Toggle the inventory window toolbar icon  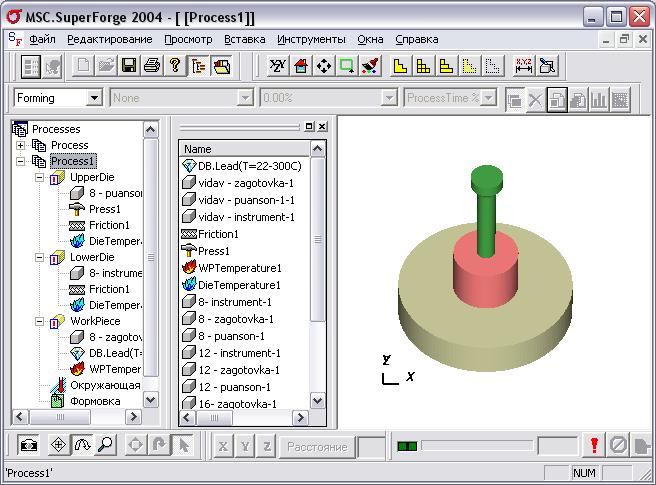[221, 66]
